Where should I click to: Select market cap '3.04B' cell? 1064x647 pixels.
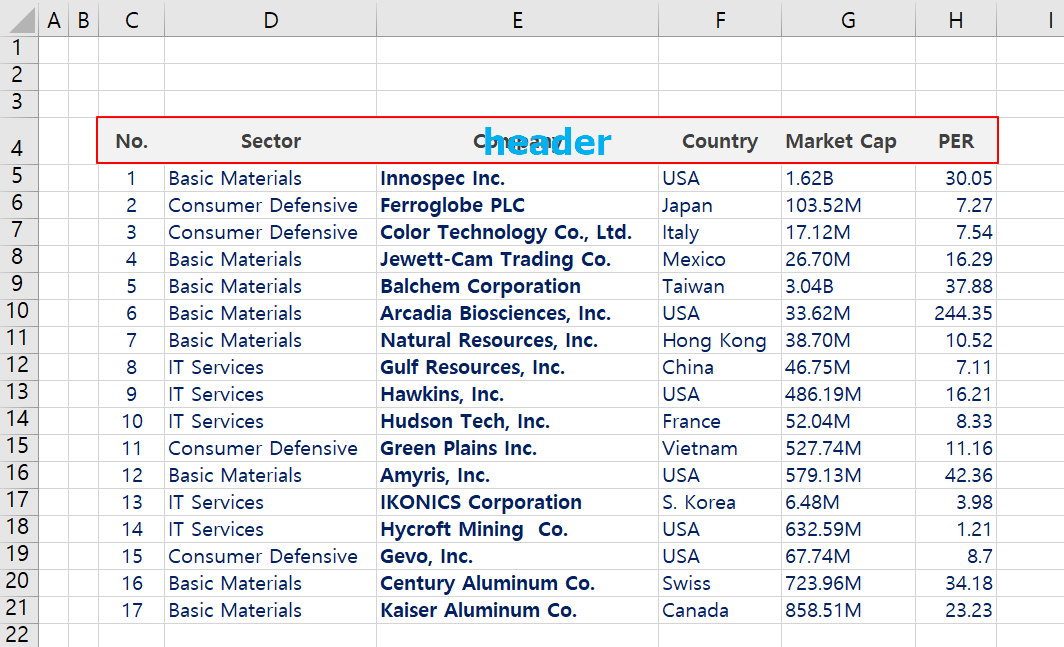(848, 286)
